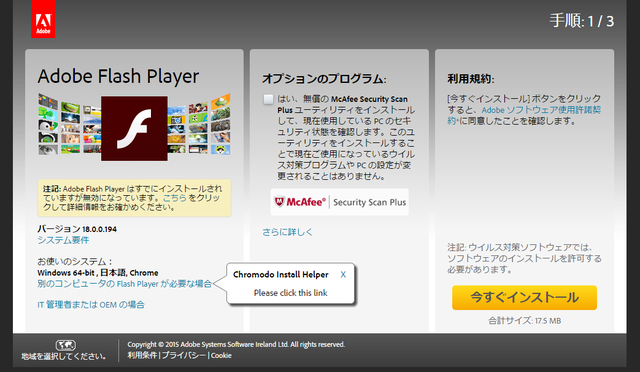
Task: Click the Chromodo Install Helper title
Action: (x=281, y=275)
